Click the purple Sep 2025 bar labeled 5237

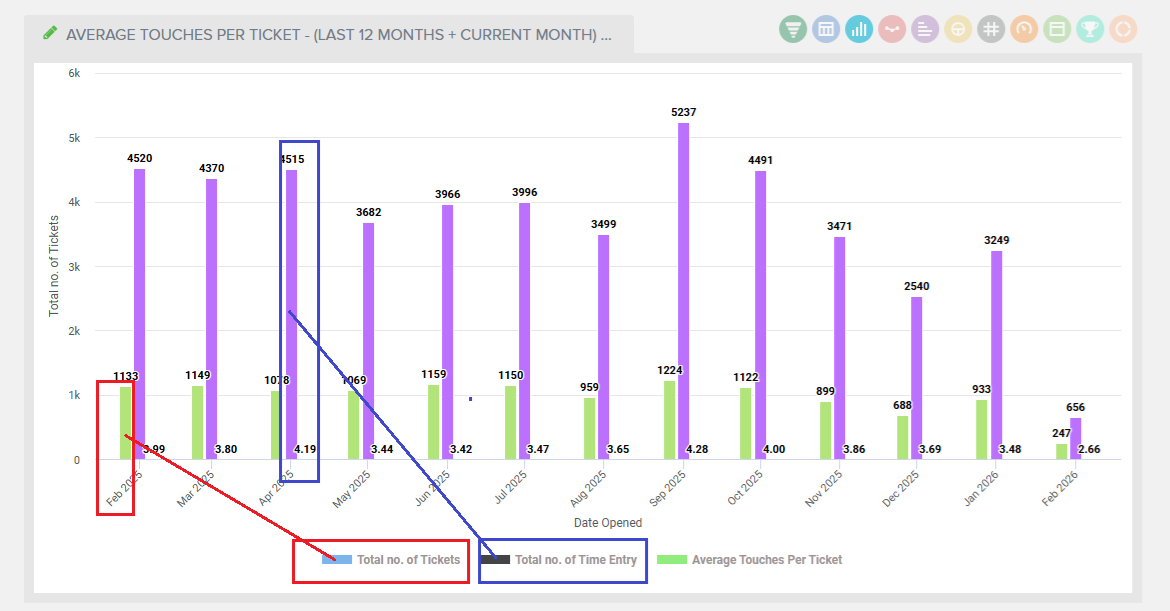point(684,290)
